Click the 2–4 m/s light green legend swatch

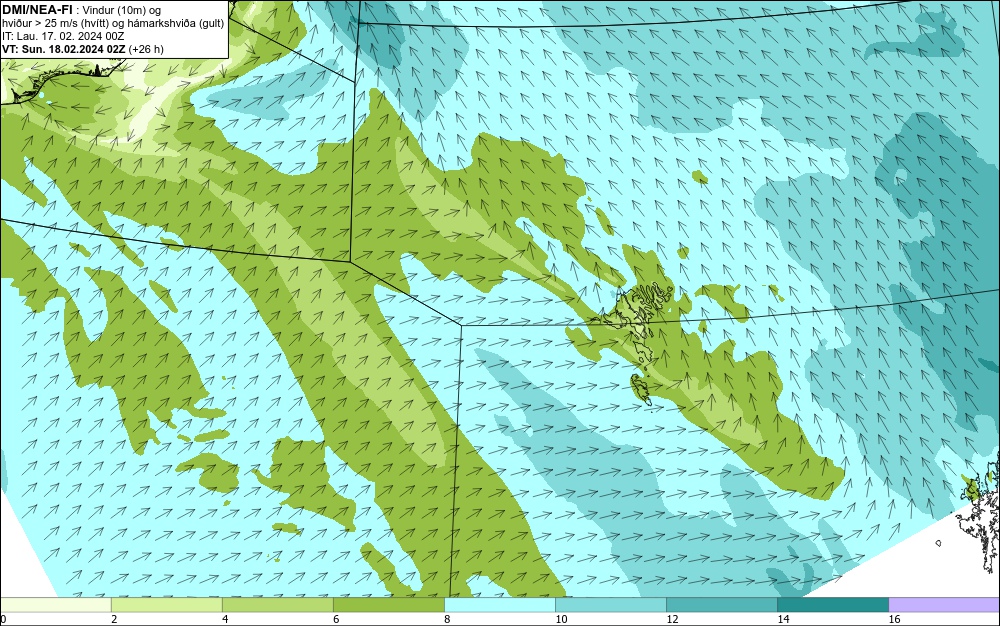166,604
